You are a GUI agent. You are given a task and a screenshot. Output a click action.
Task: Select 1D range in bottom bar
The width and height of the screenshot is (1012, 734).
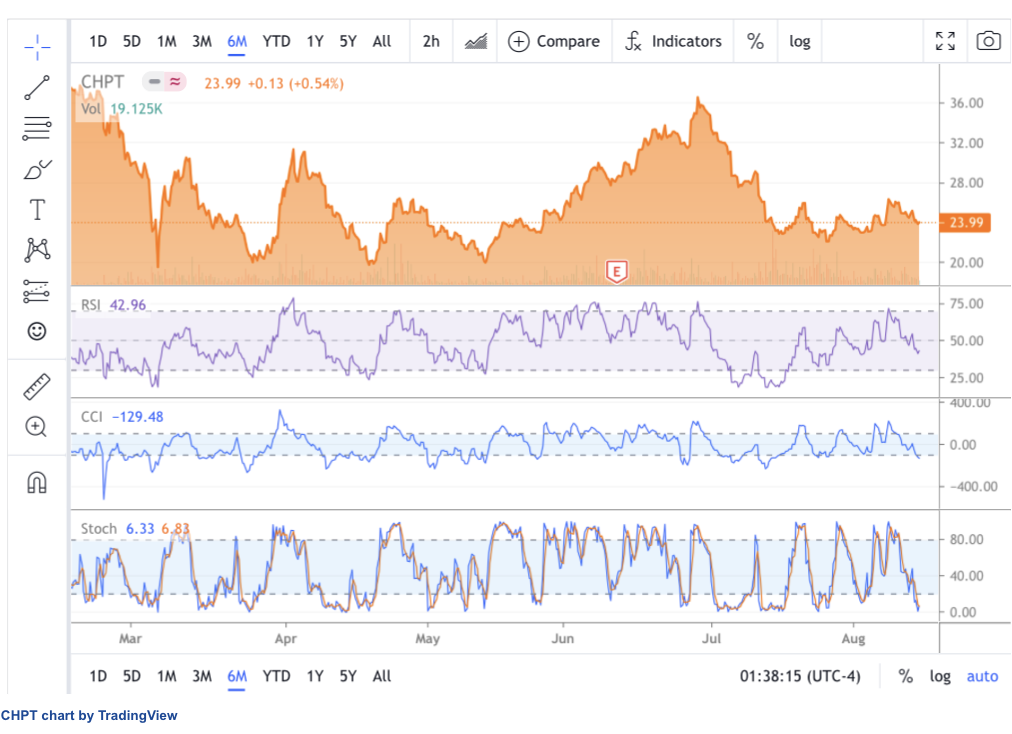(x=98, y=676)
